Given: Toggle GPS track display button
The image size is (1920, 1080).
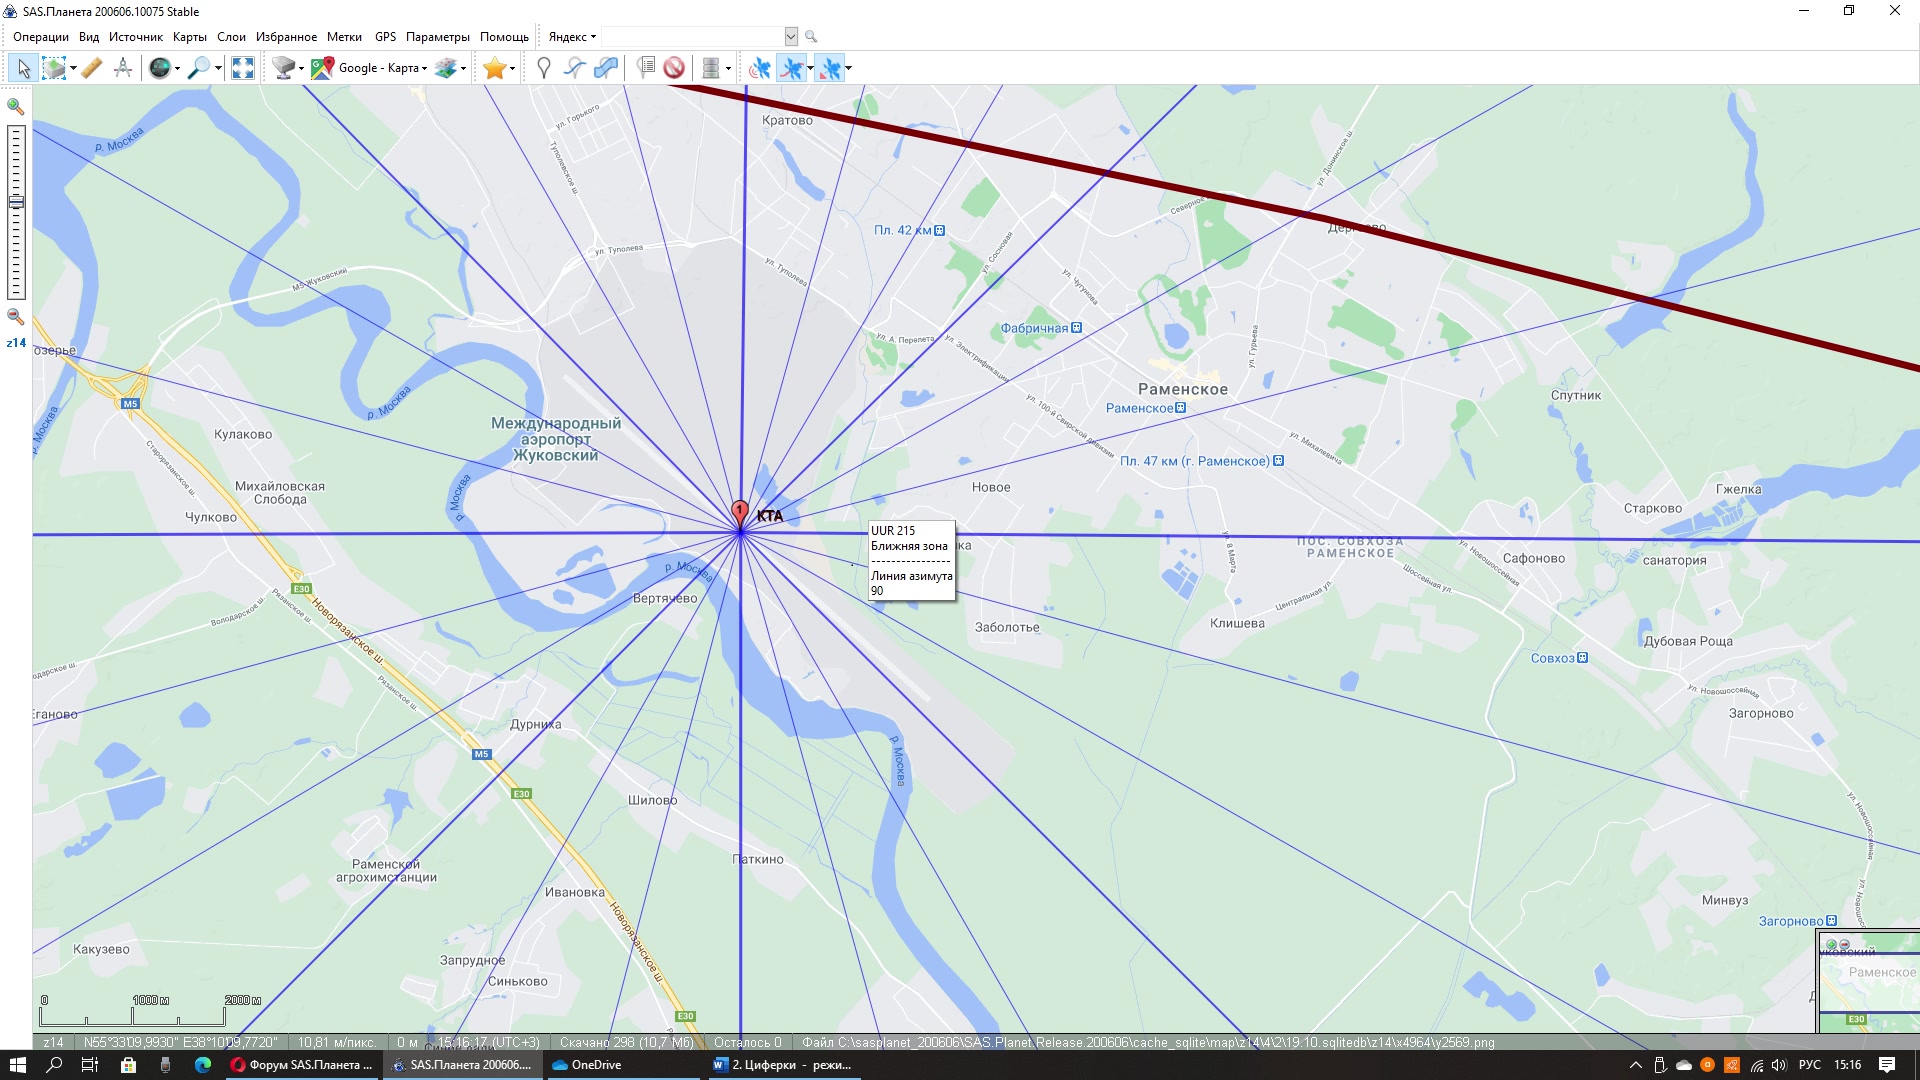Looking at the screenshot, I should coord(791,68).
